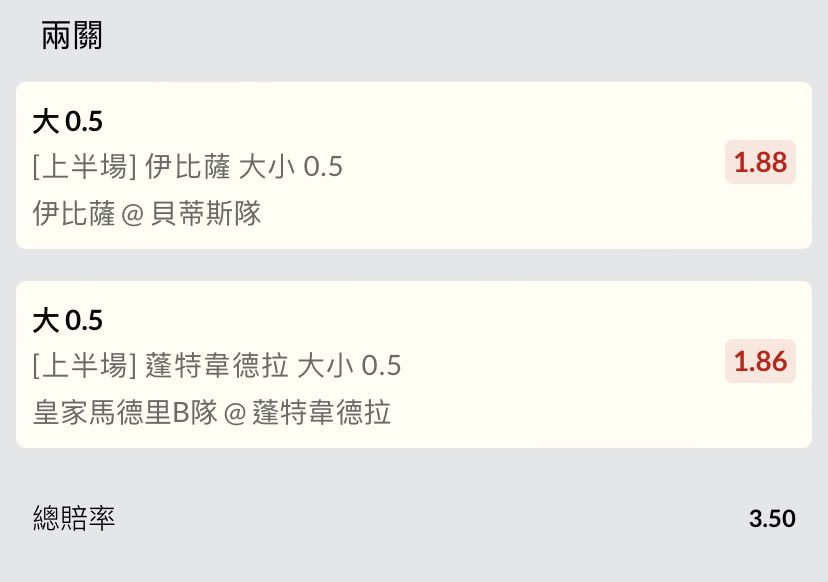The image size is (828, 582).
Task: Select the 1.88 odds badge
Action: point(760,162)
